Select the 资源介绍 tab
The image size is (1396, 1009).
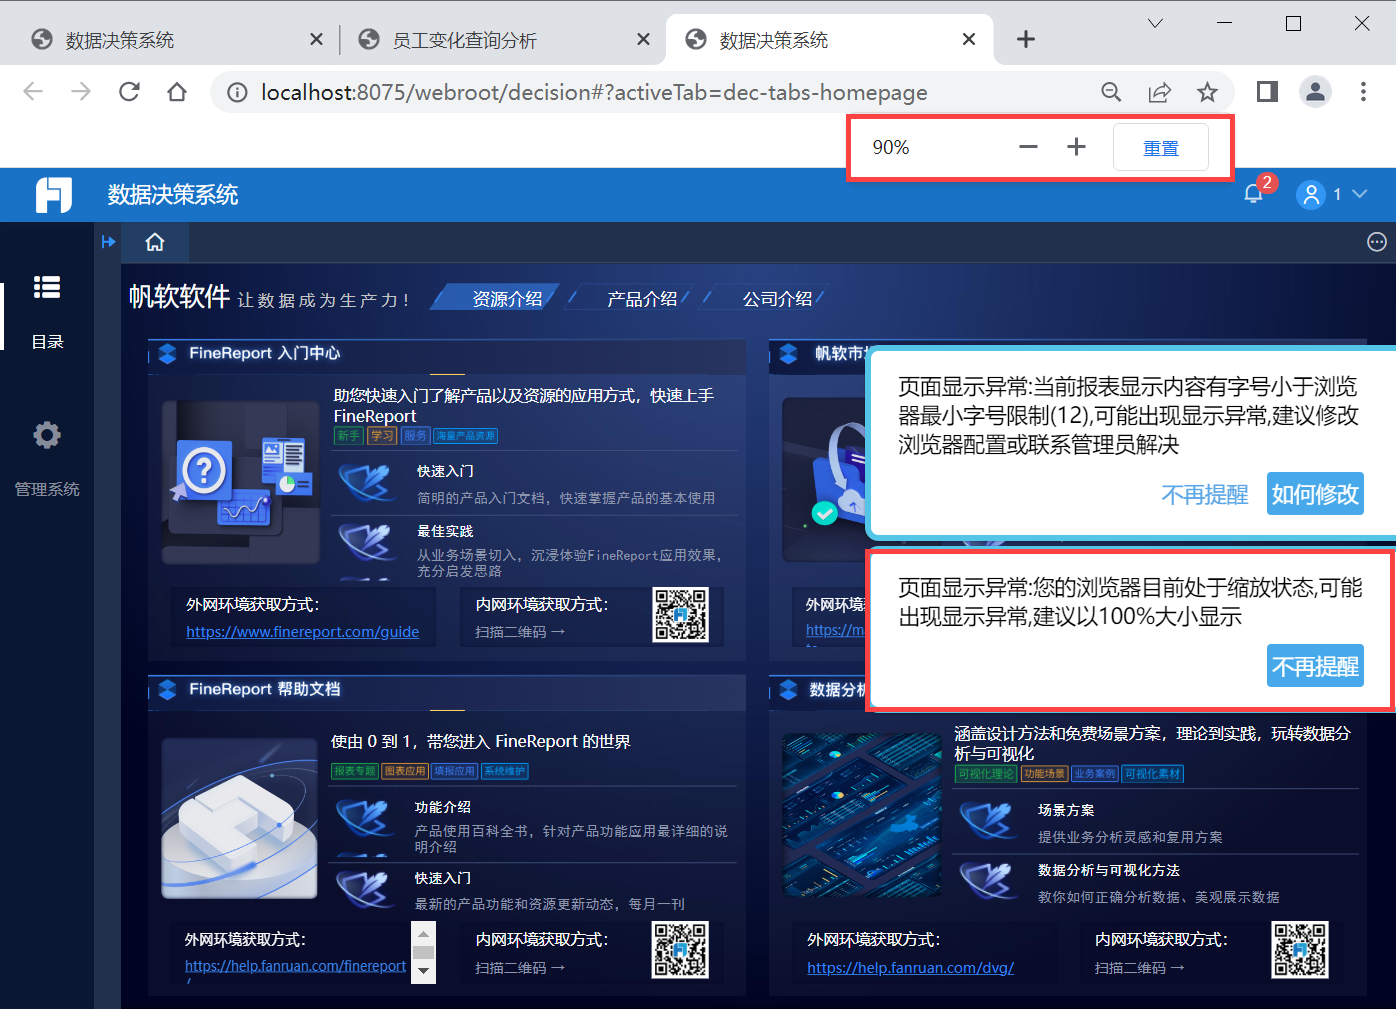(507, 299)
